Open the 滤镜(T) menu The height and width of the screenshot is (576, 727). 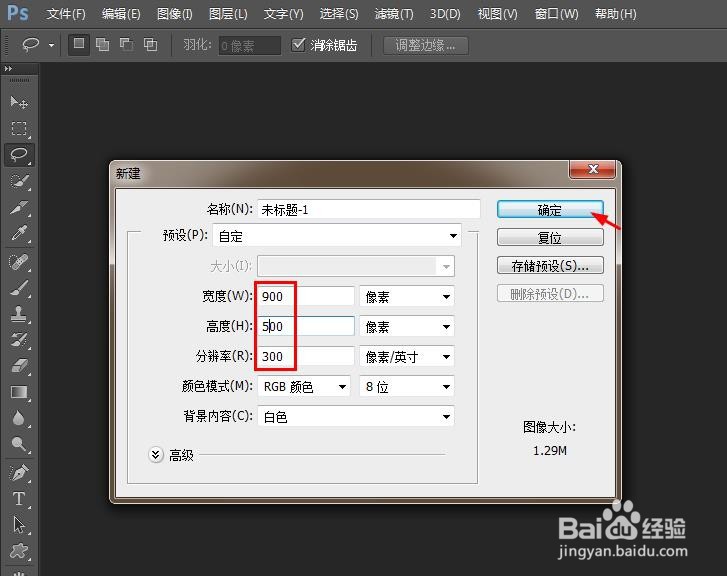394,14
